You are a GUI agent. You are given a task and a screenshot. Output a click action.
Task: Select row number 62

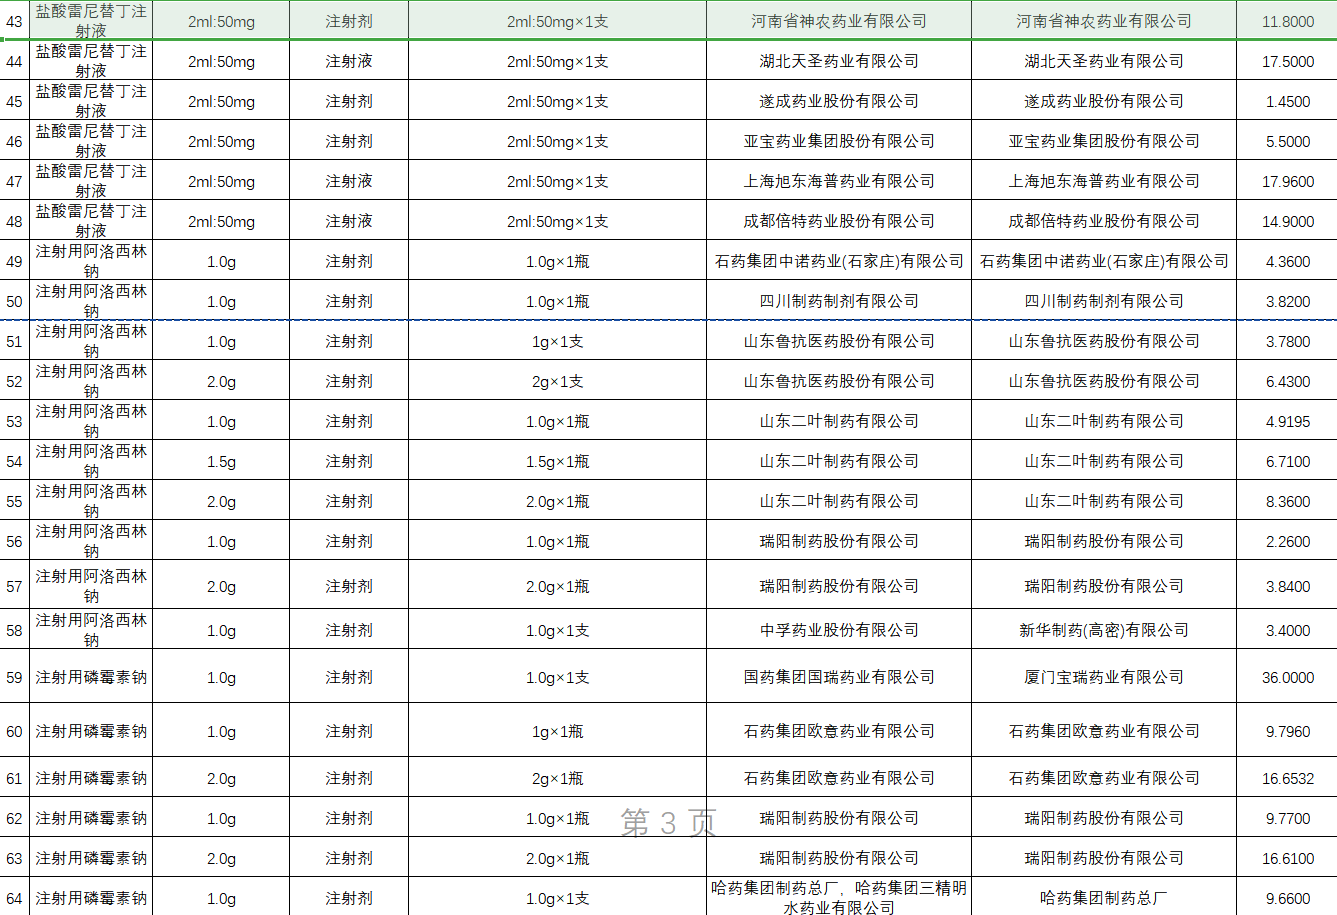tap(14, 818)
